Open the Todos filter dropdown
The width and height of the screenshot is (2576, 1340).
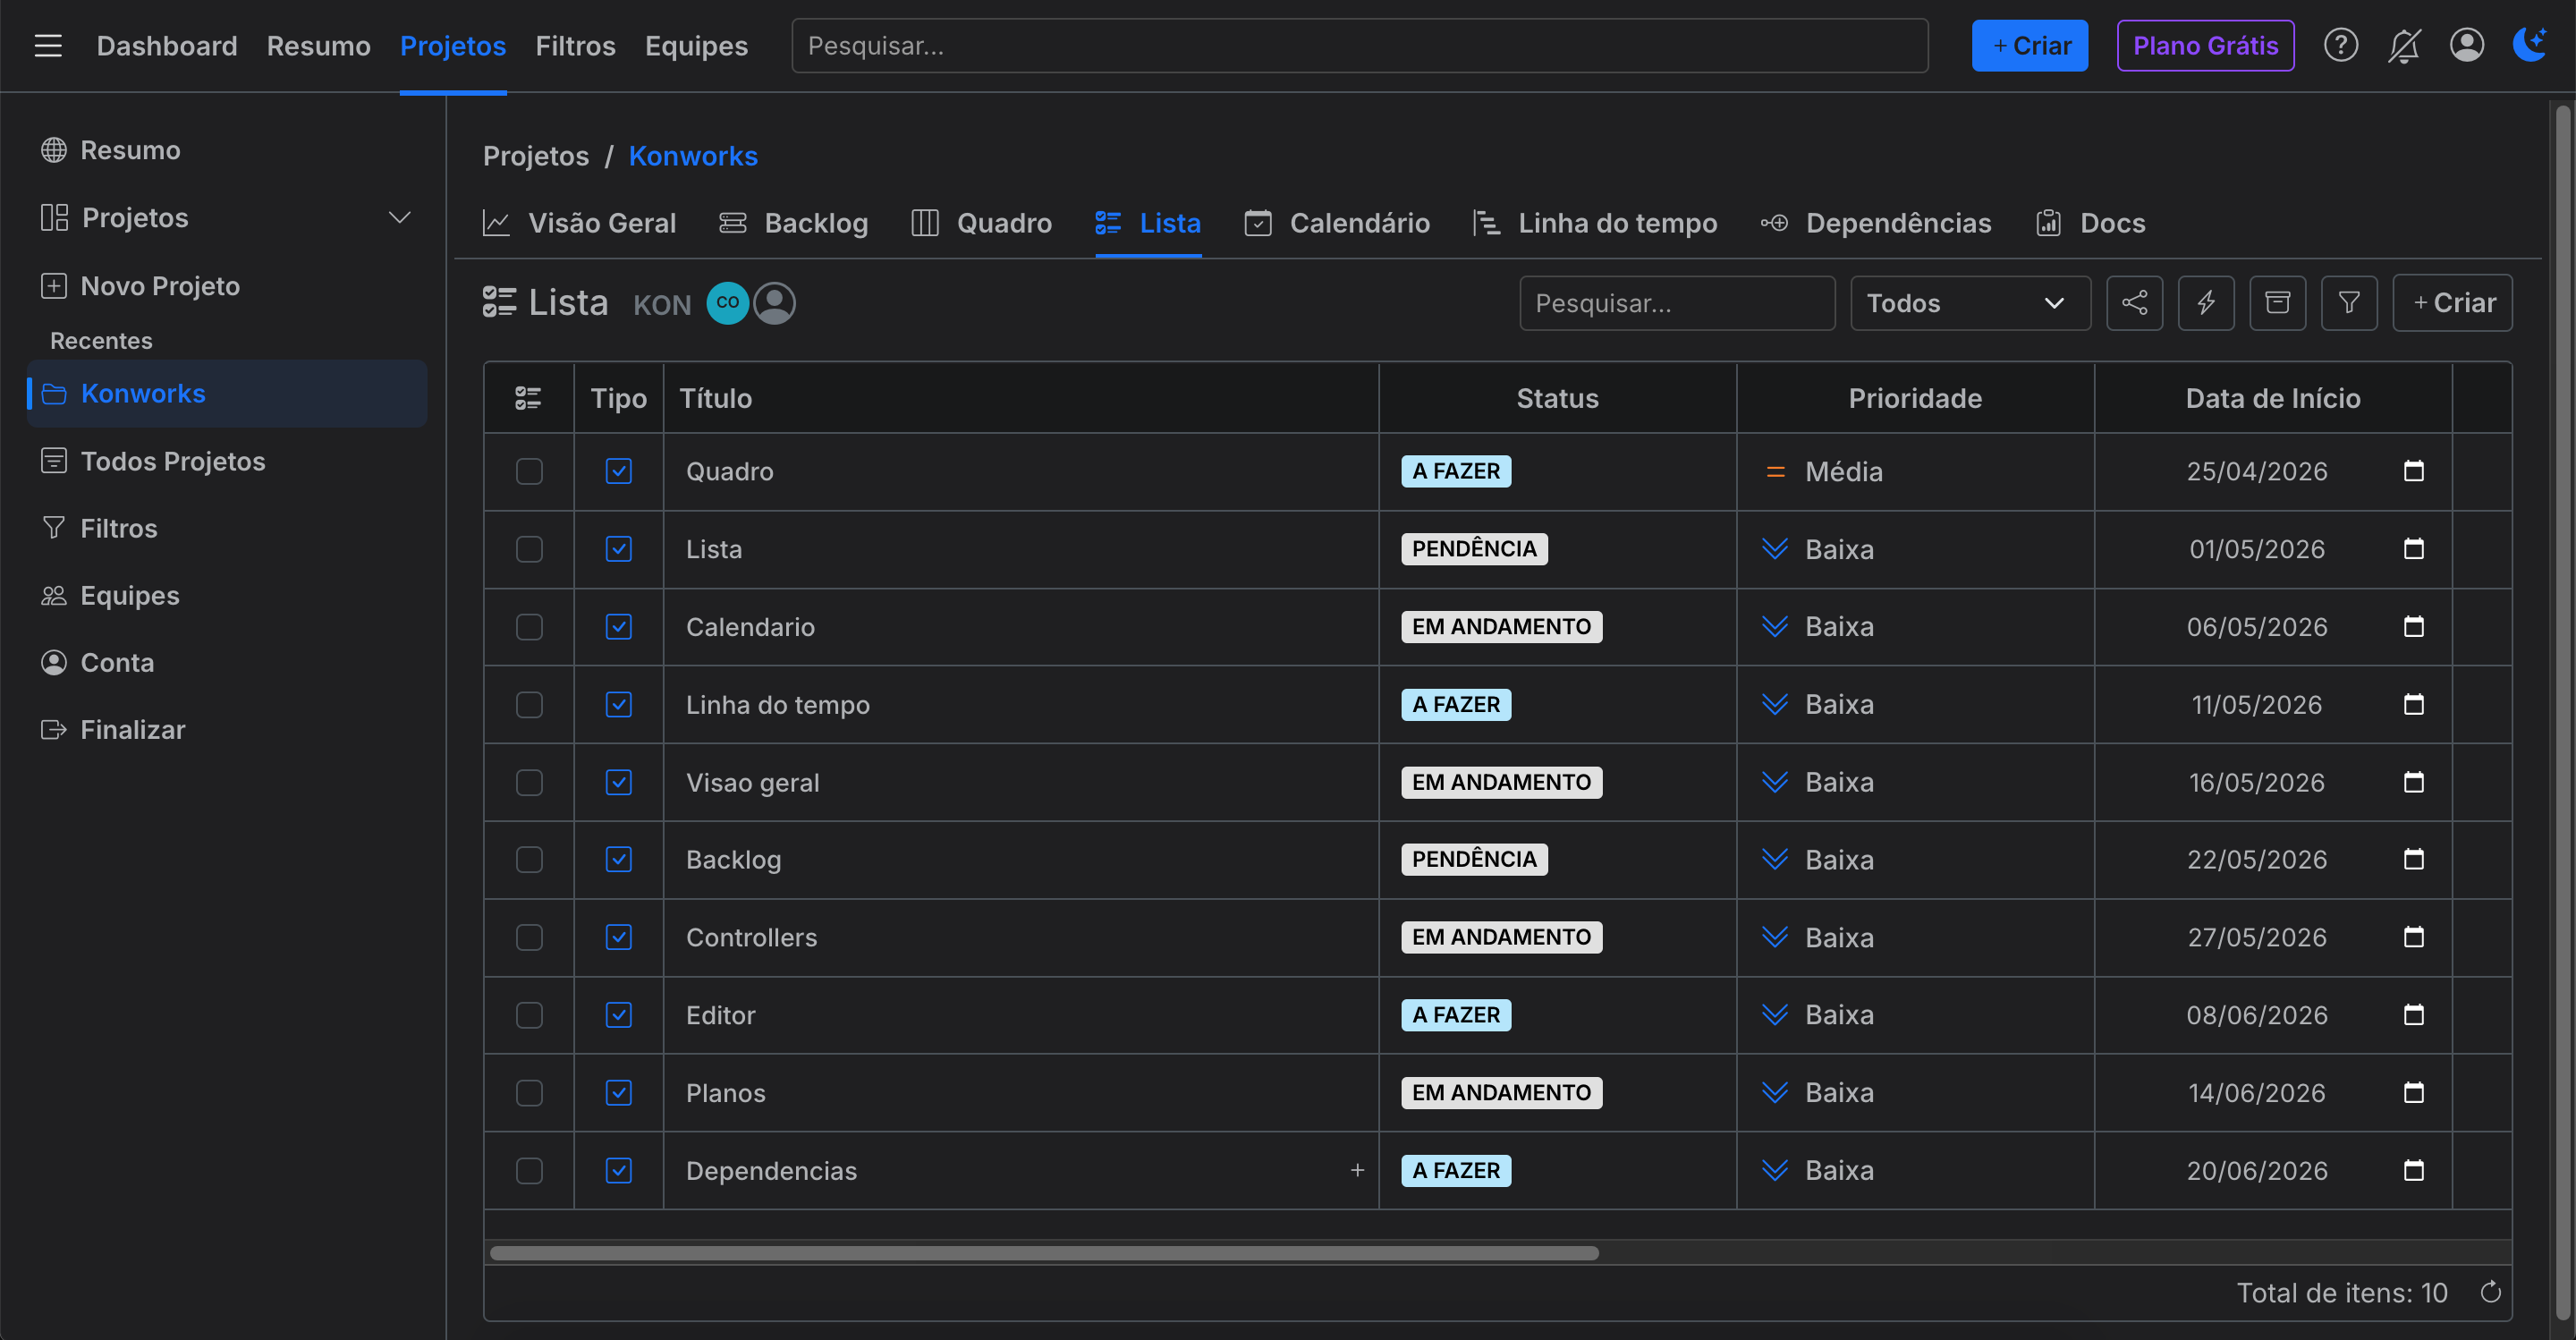coord(1969,303)
